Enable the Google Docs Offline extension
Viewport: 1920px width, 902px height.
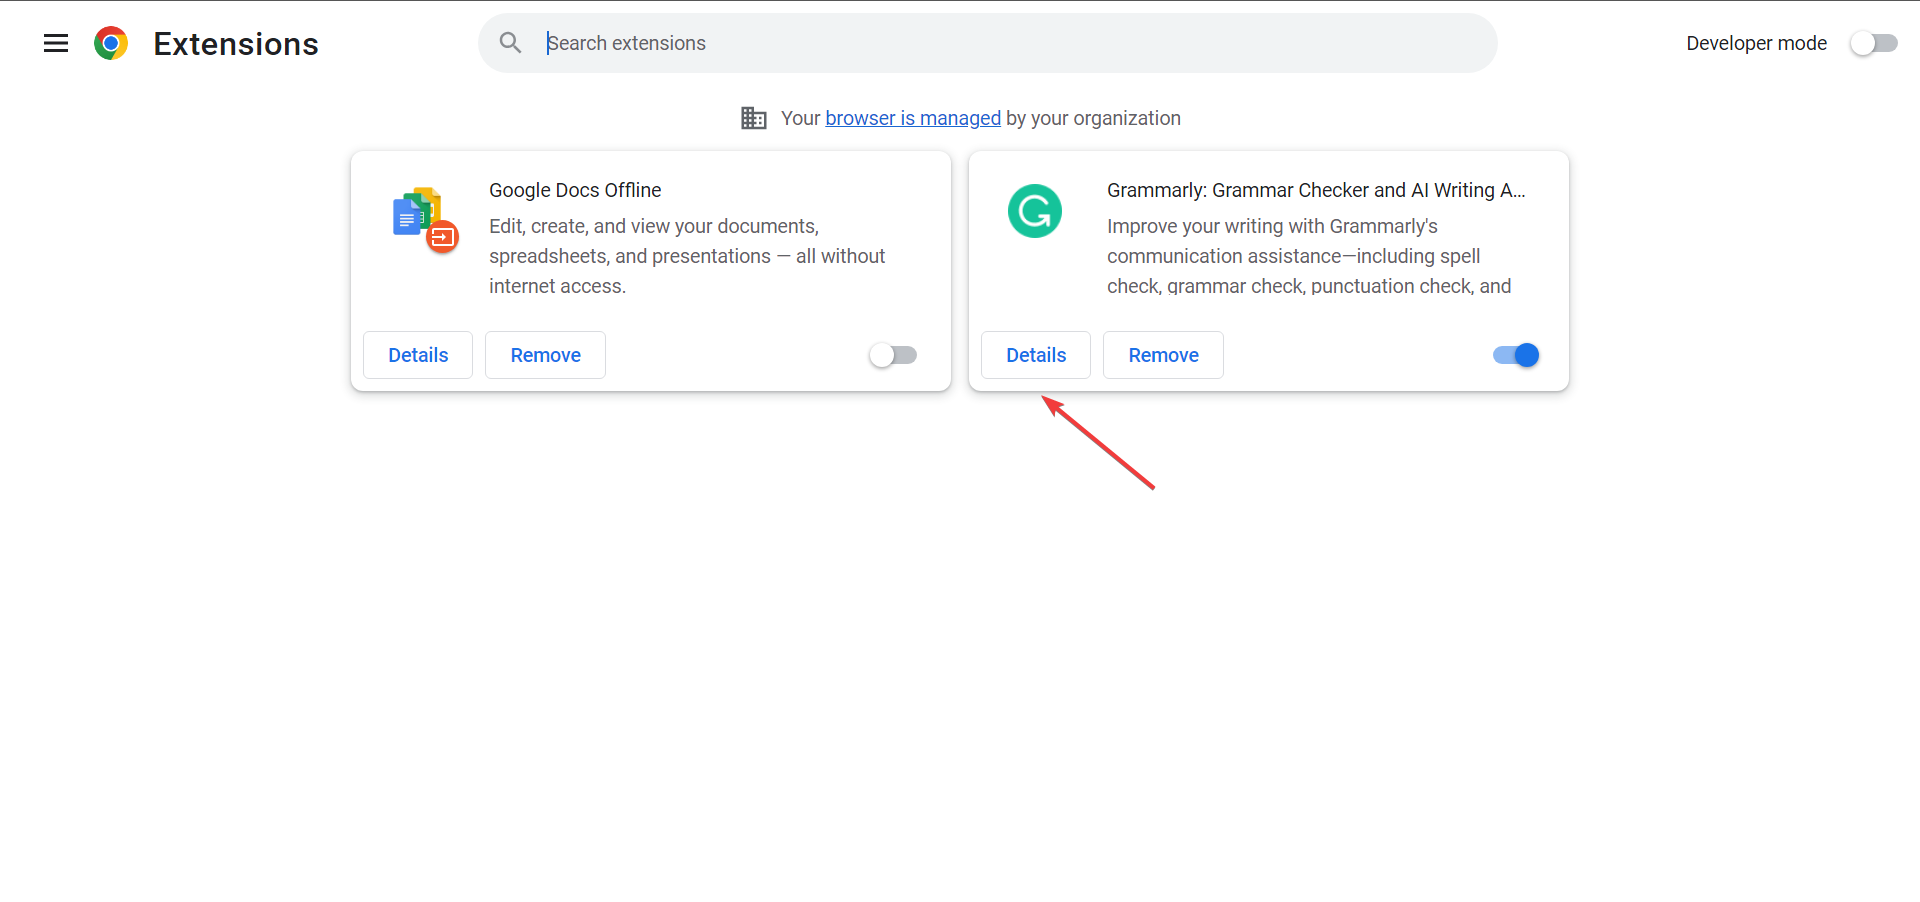[x=893, y=355]
